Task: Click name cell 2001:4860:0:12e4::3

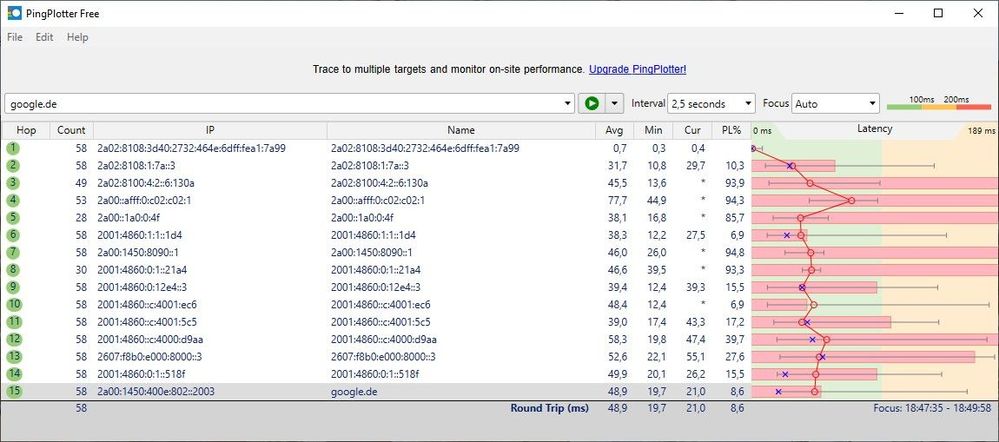Action: coord(375,287)
